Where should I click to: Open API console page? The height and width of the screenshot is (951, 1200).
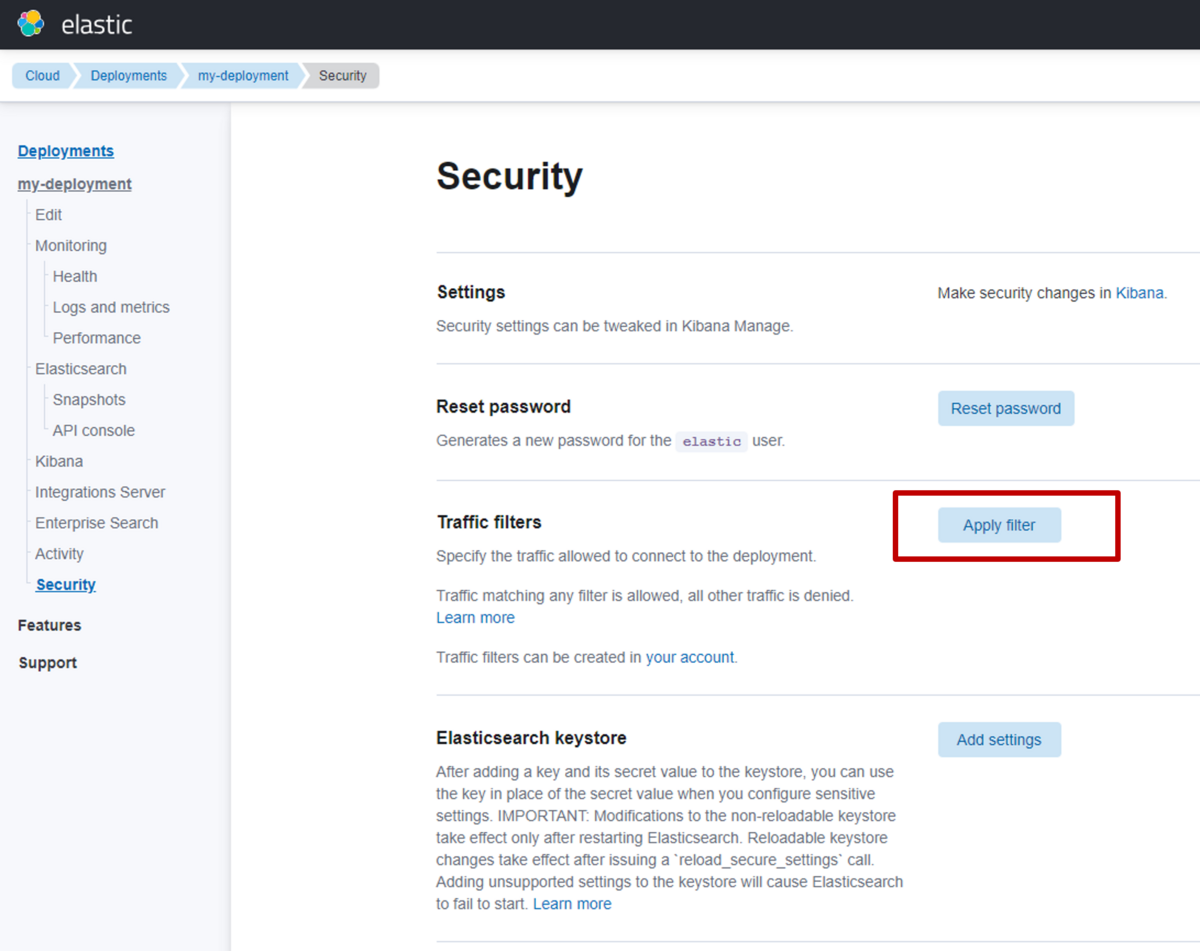pyautogui.click(x=94, y=431)
